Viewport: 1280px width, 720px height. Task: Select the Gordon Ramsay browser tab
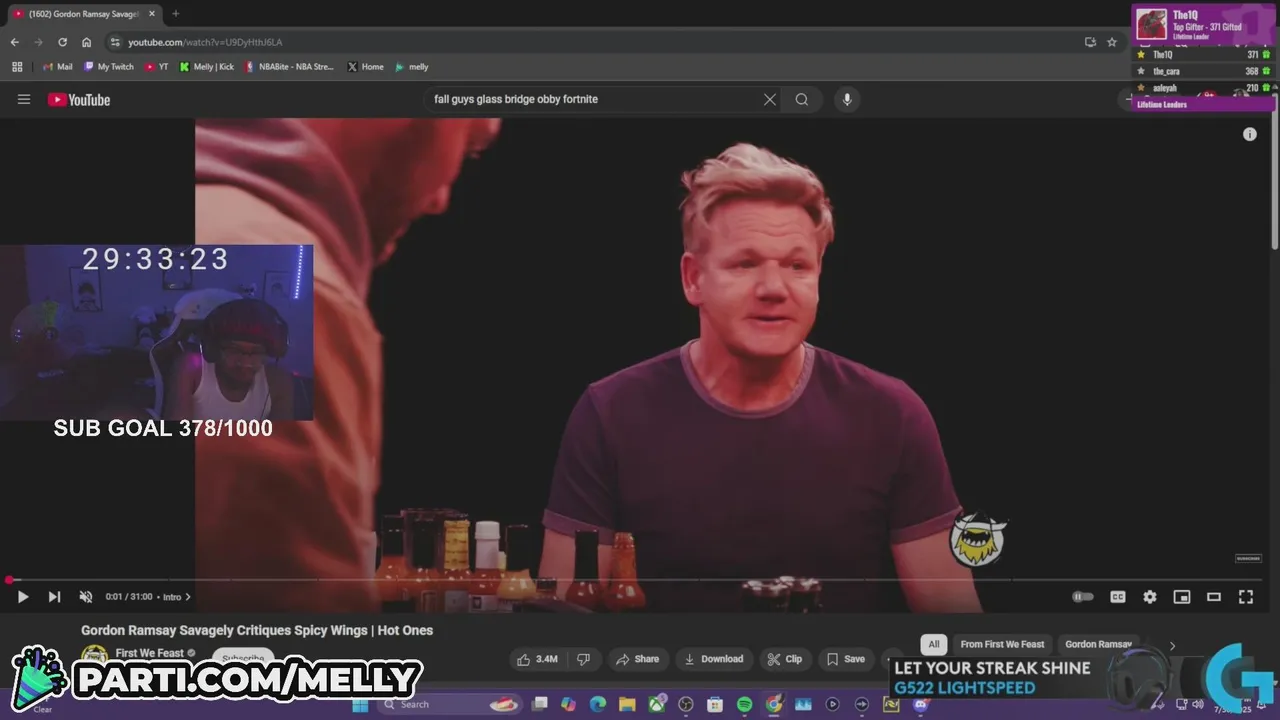click(84, 14)
